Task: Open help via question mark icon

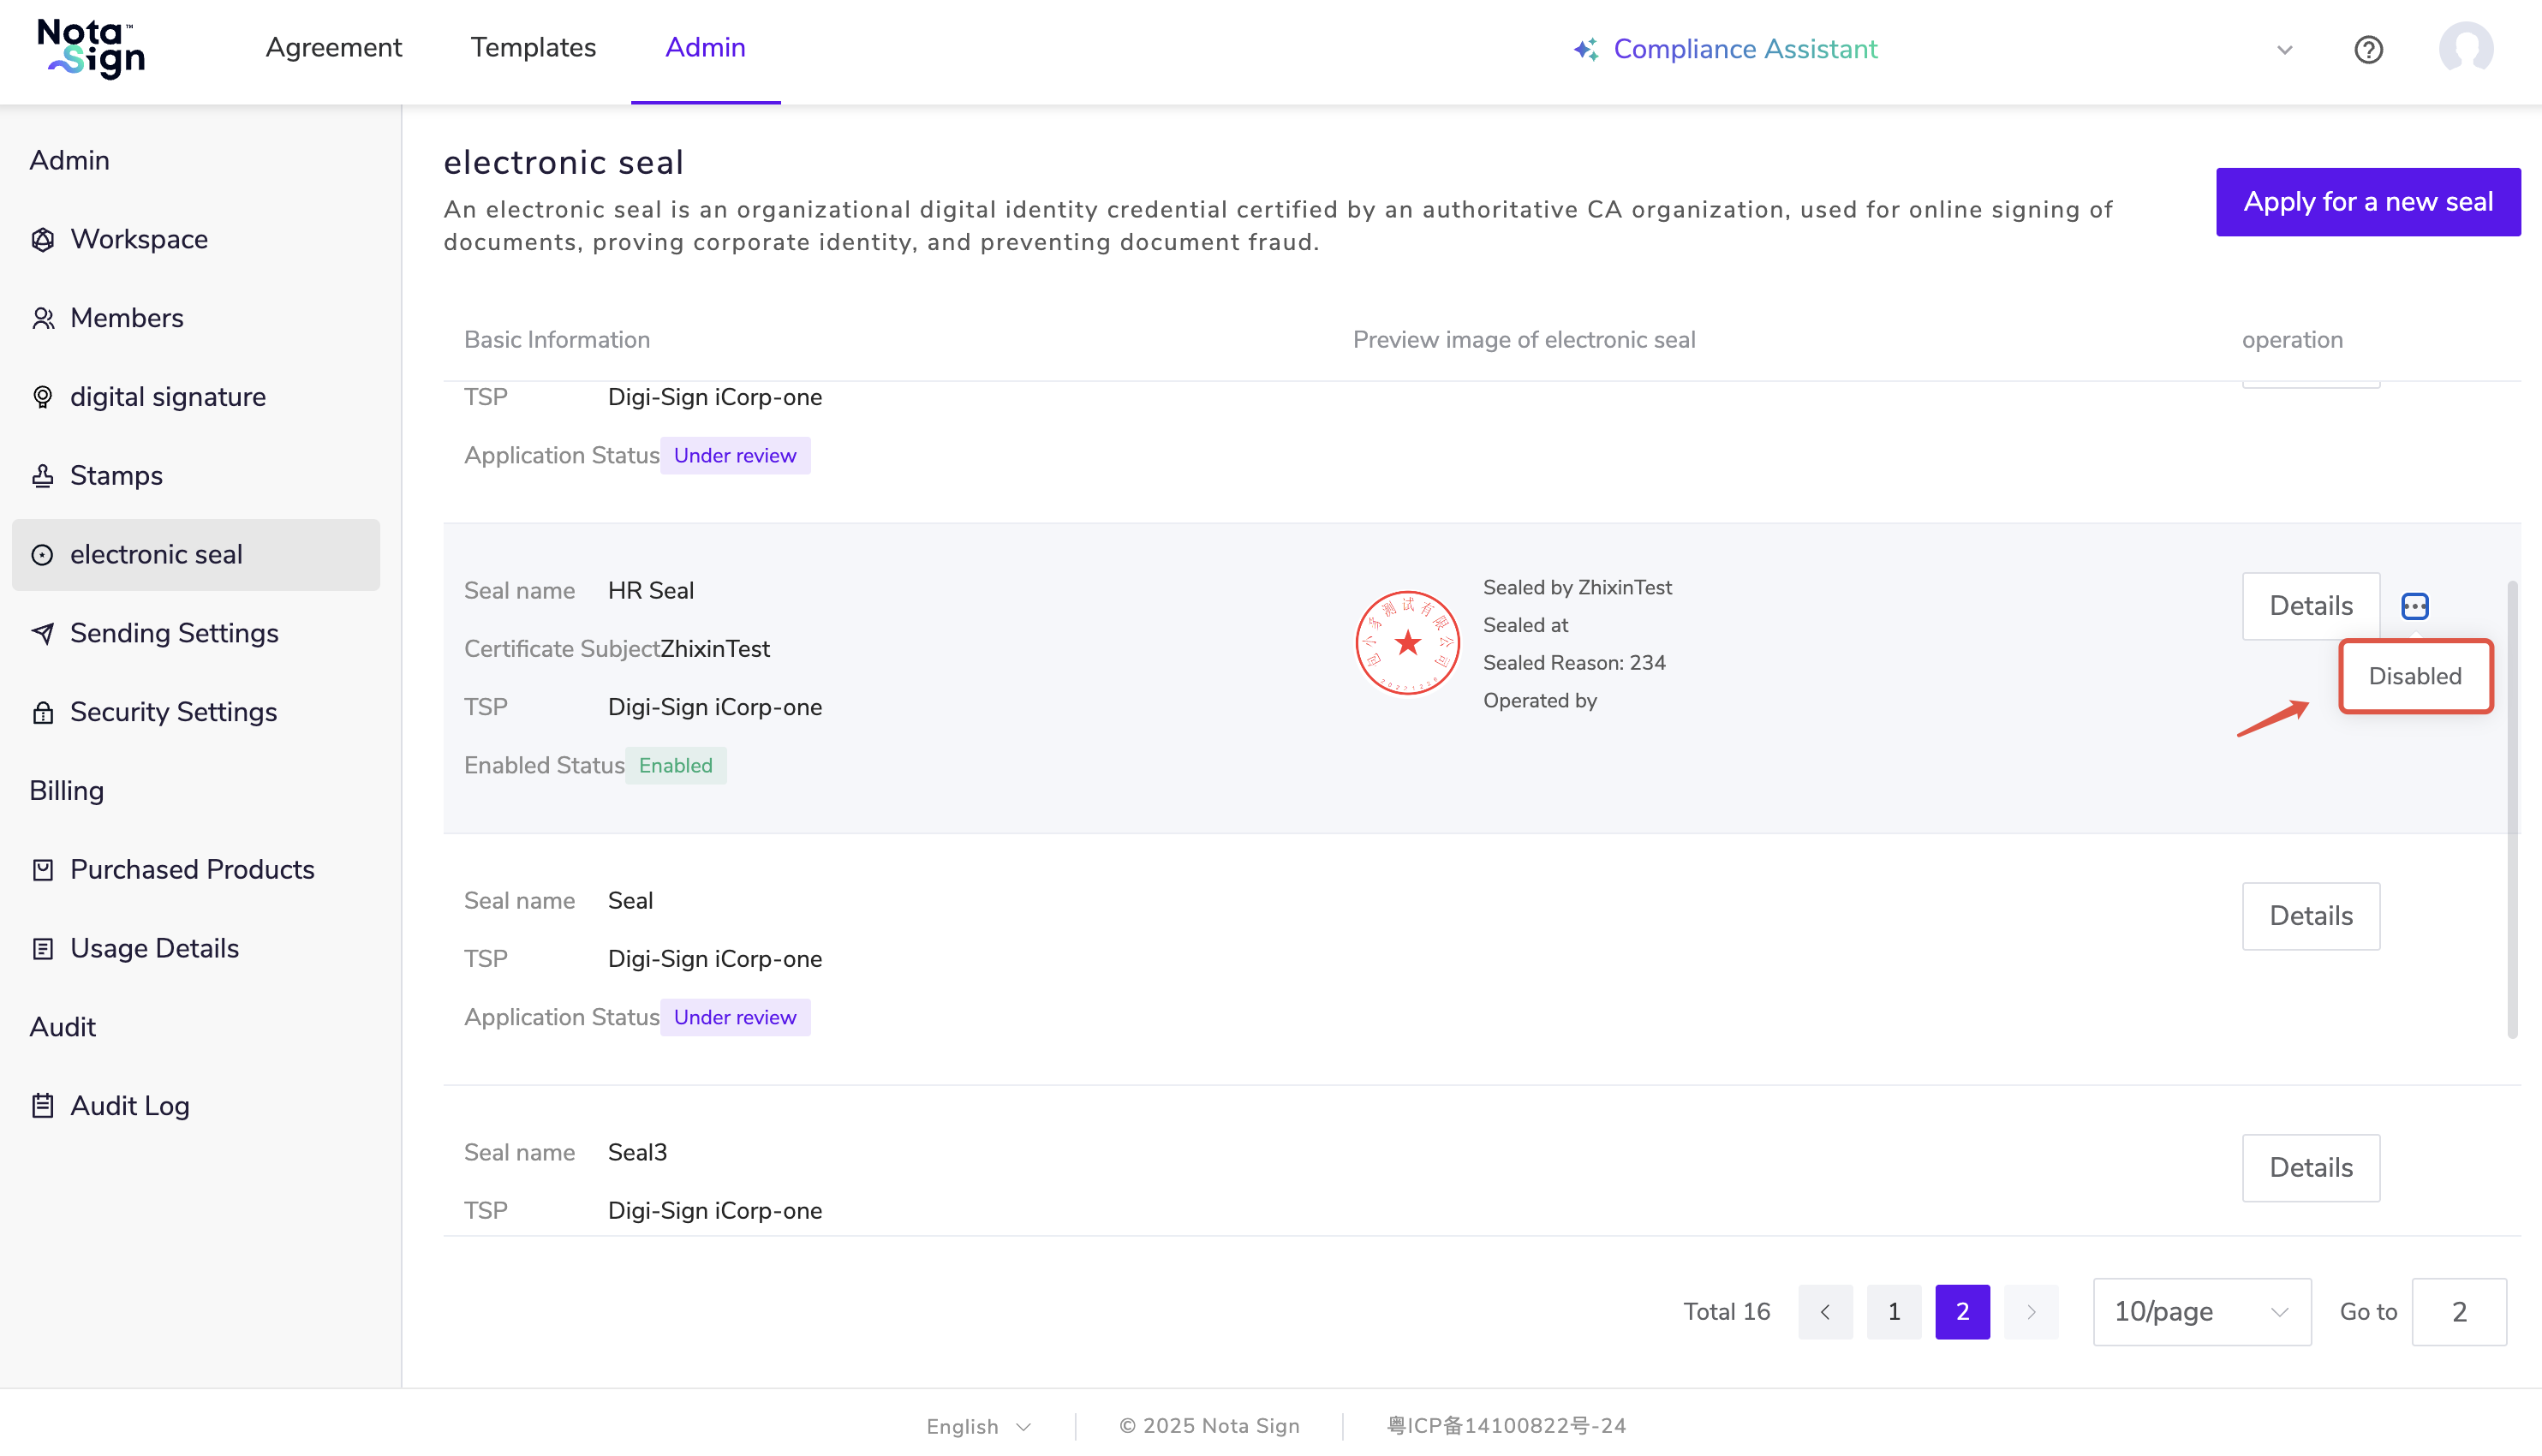Action: pos(2367,49)
